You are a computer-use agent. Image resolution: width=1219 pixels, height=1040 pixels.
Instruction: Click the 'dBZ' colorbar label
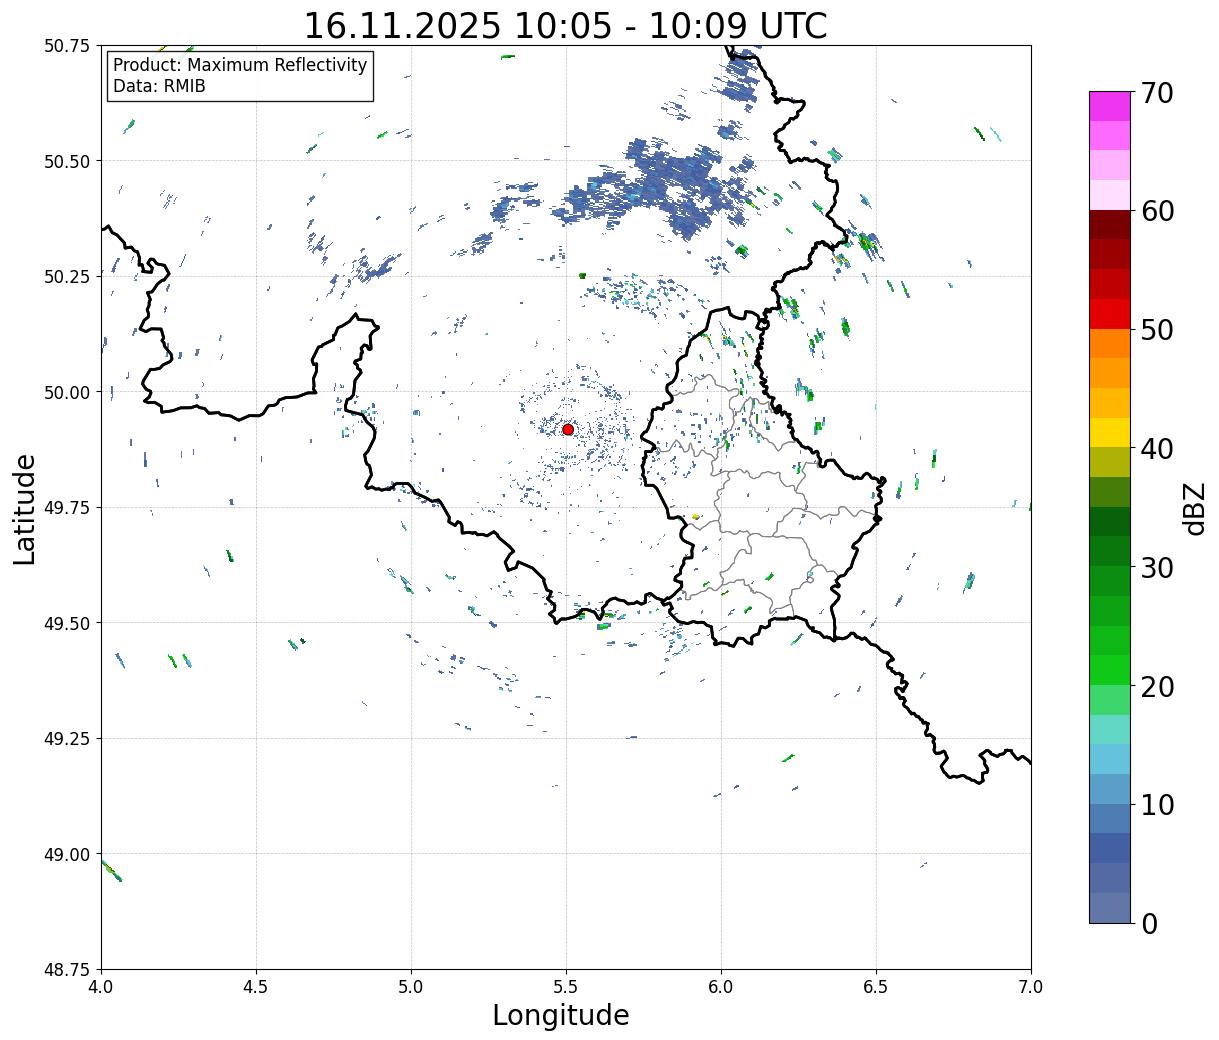1194,508
